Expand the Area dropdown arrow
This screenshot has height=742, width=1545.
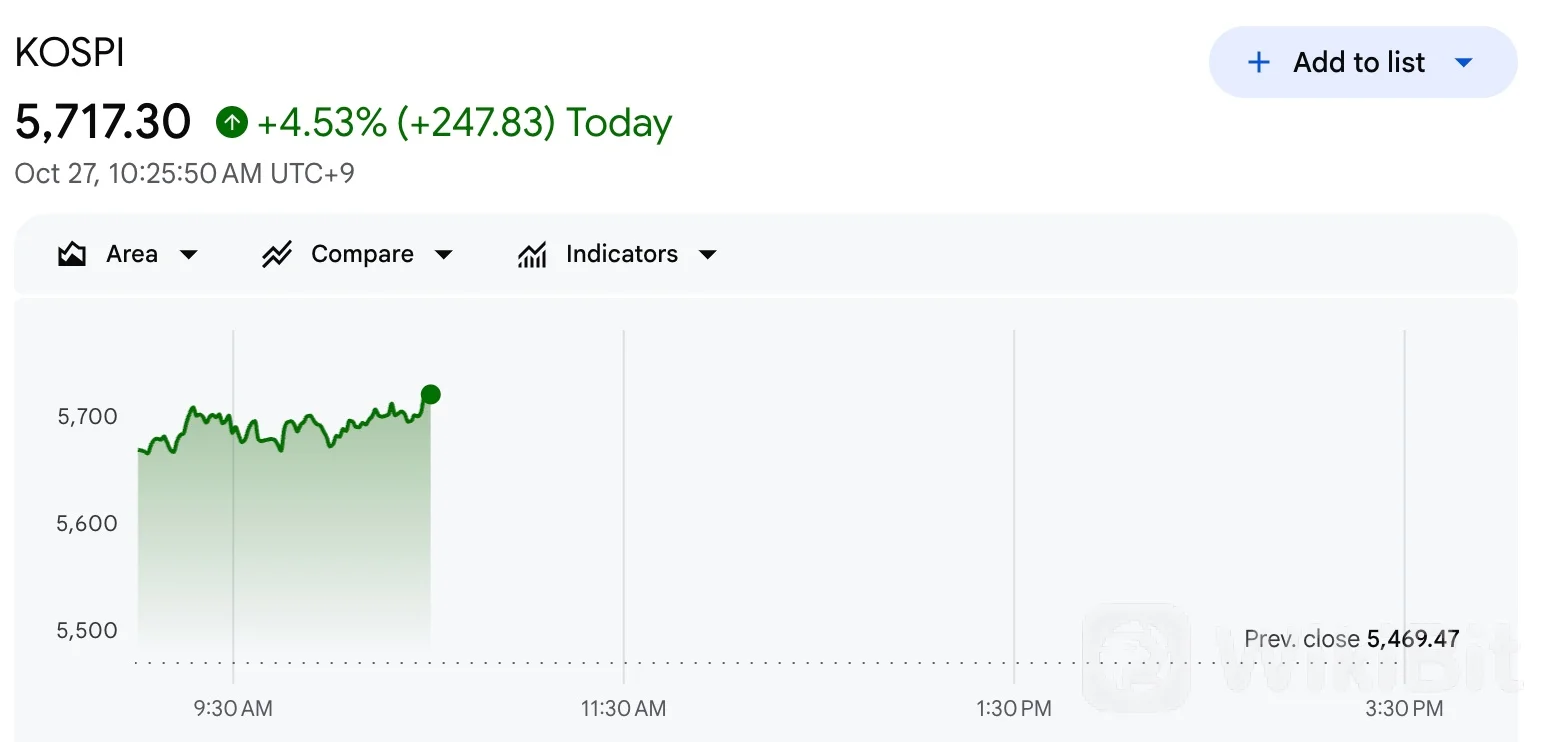click(x=188, y=255)
